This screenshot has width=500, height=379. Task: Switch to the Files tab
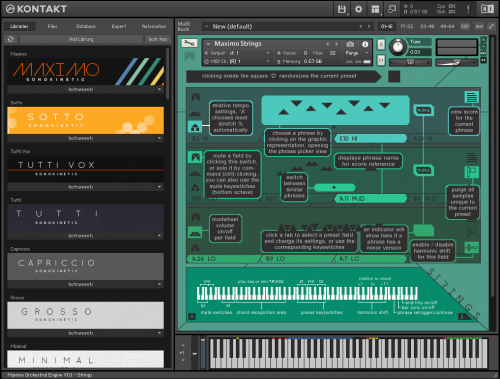(52, 26)
